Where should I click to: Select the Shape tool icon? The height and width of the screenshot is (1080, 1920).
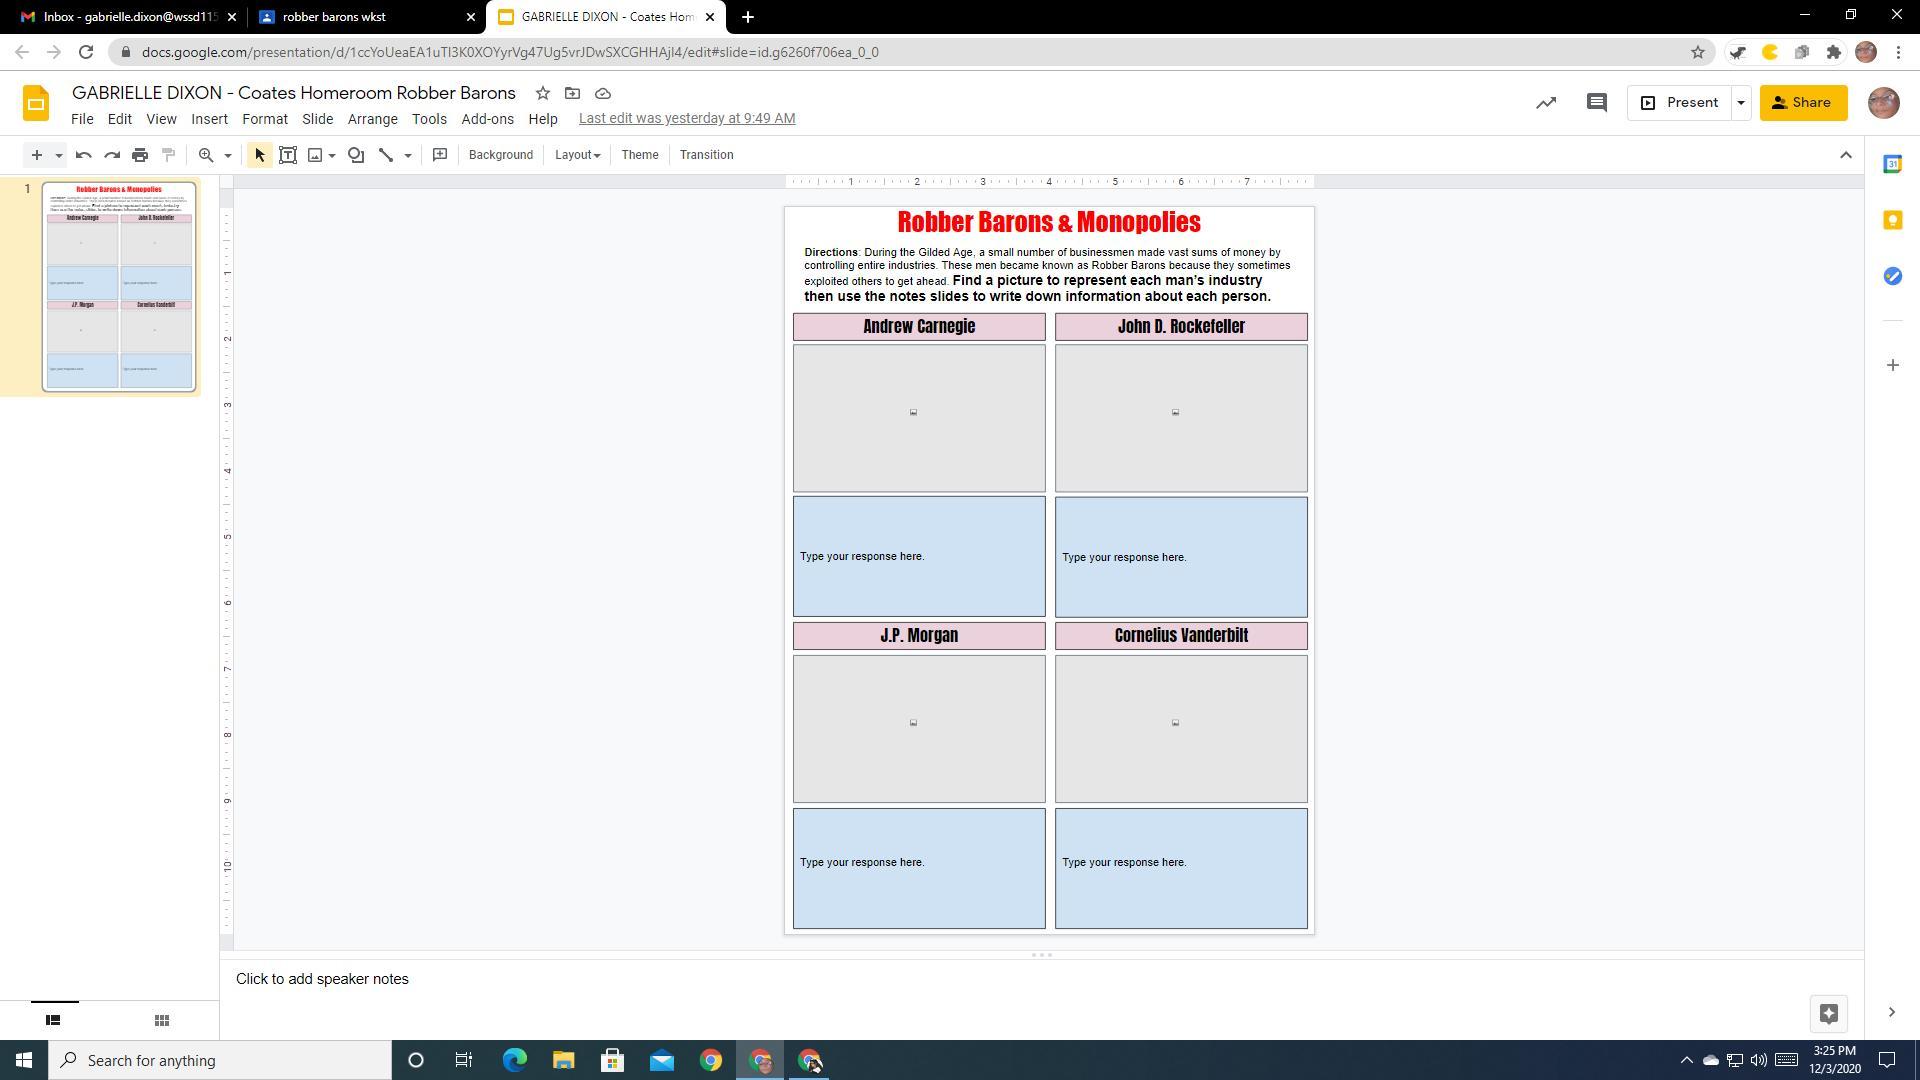[356, 155]
